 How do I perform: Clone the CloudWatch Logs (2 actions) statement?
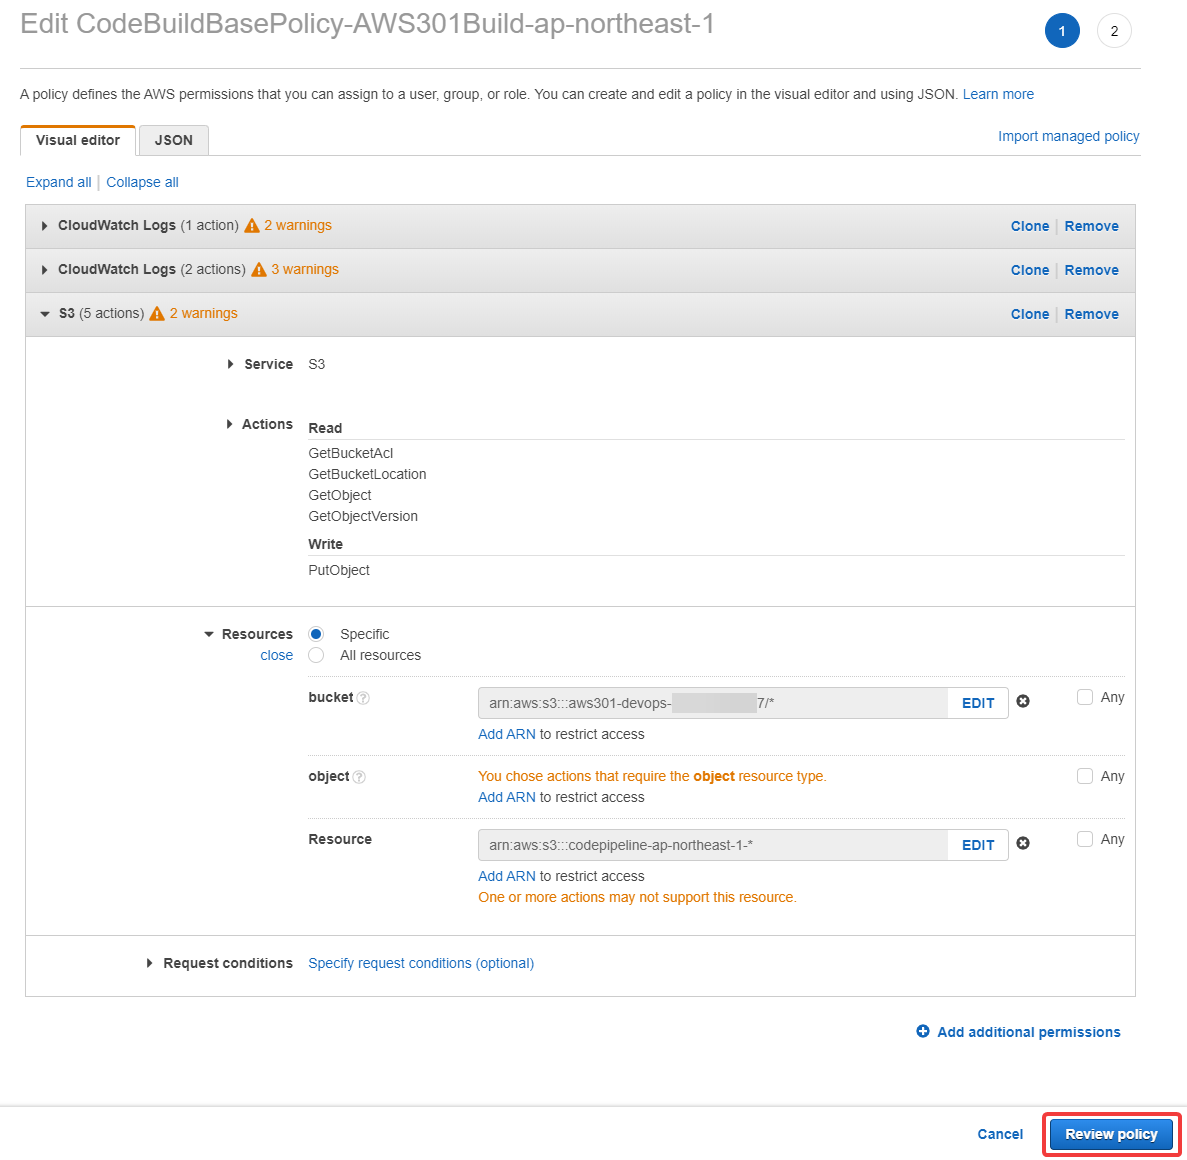pos(1030,270)
